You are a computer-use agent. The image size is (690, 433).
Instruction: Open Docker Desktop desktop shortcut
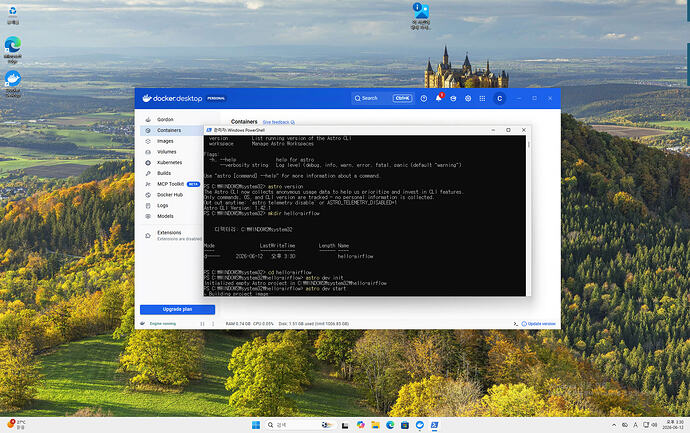pyautogui.click(x=13, y=84)
